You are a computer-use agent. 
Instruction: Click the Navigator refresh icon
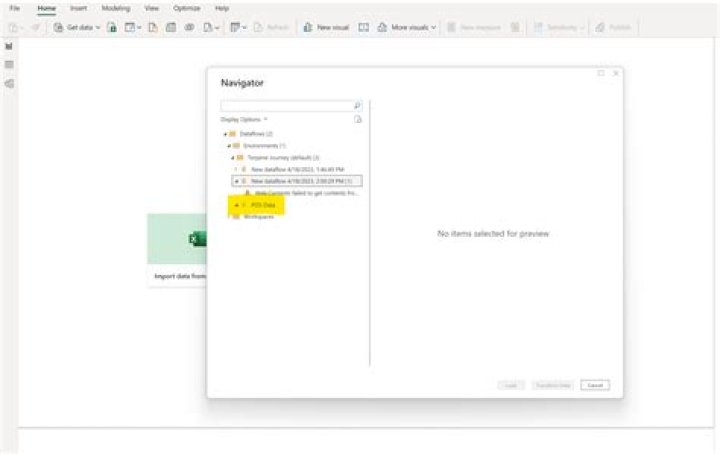point(358,119)
